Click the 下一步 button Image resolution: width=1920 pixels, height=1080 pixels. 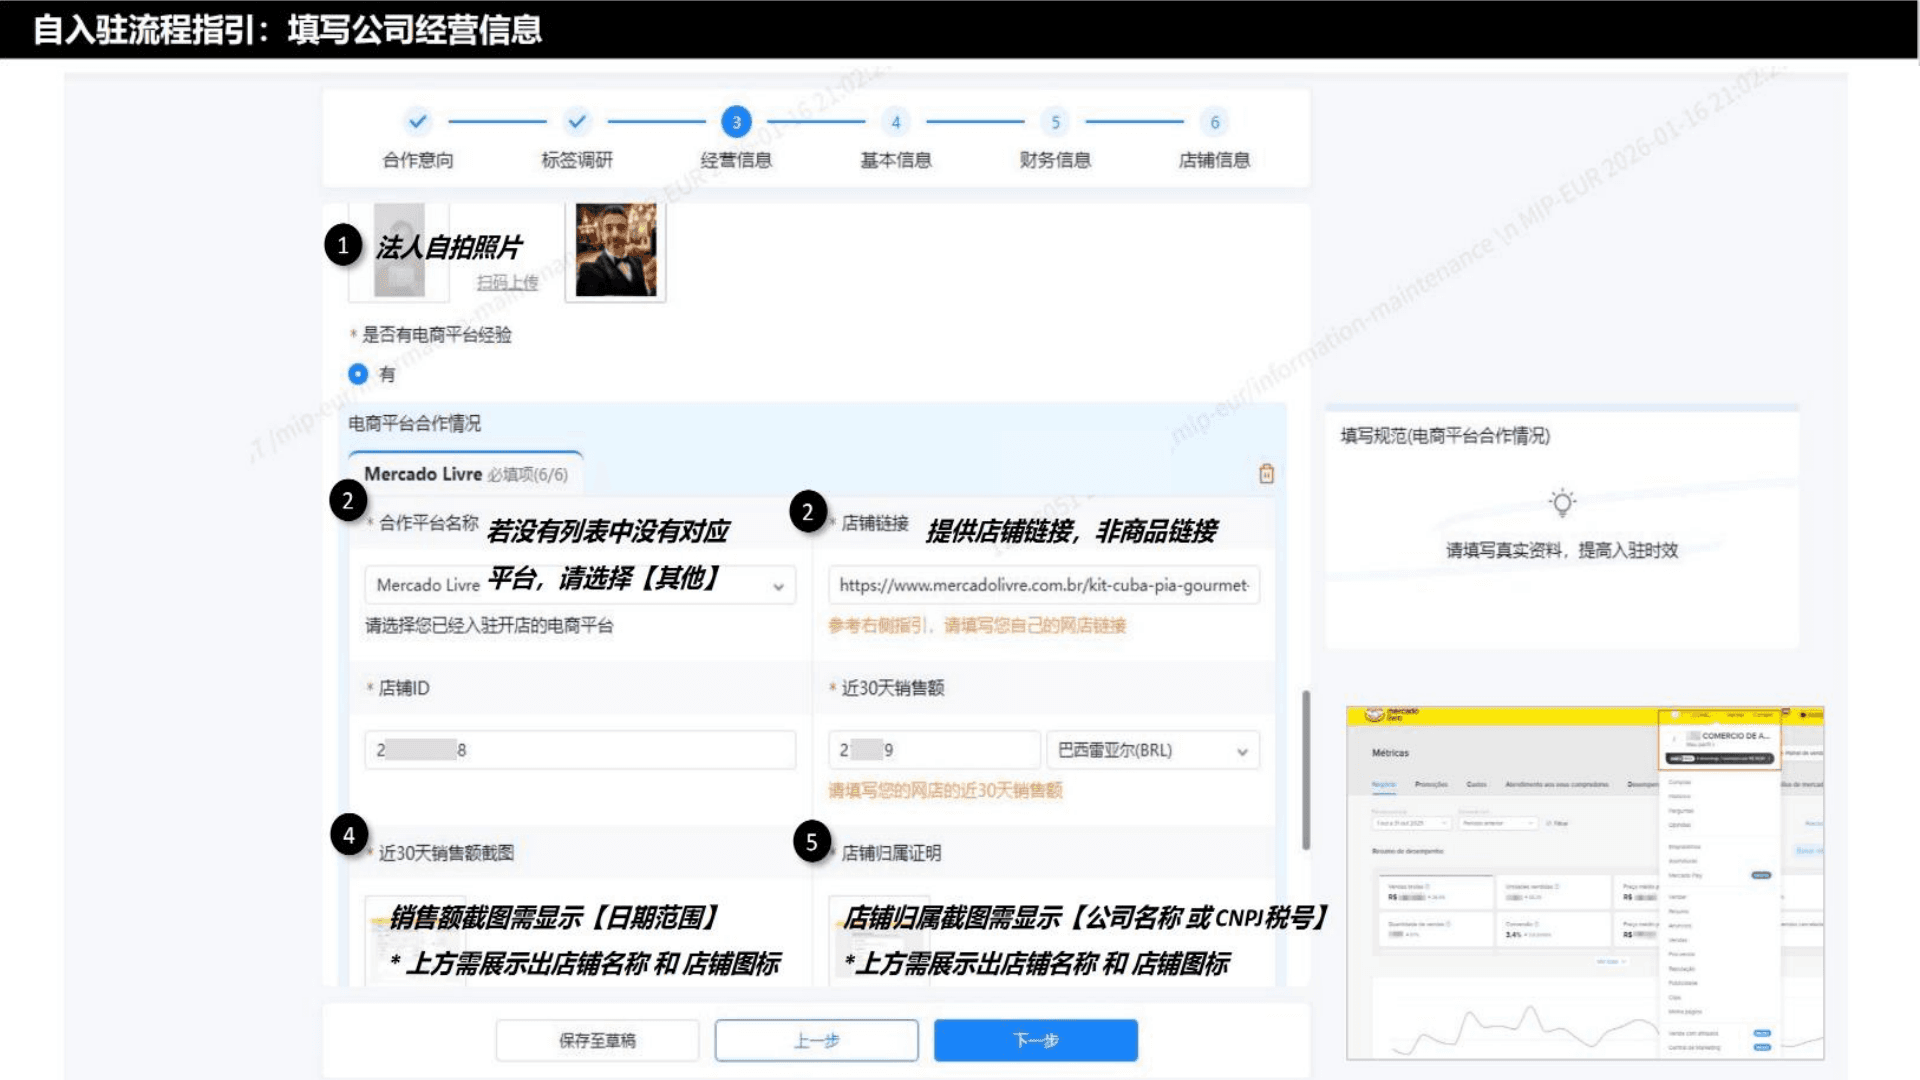click(x=1036, y=1040)
